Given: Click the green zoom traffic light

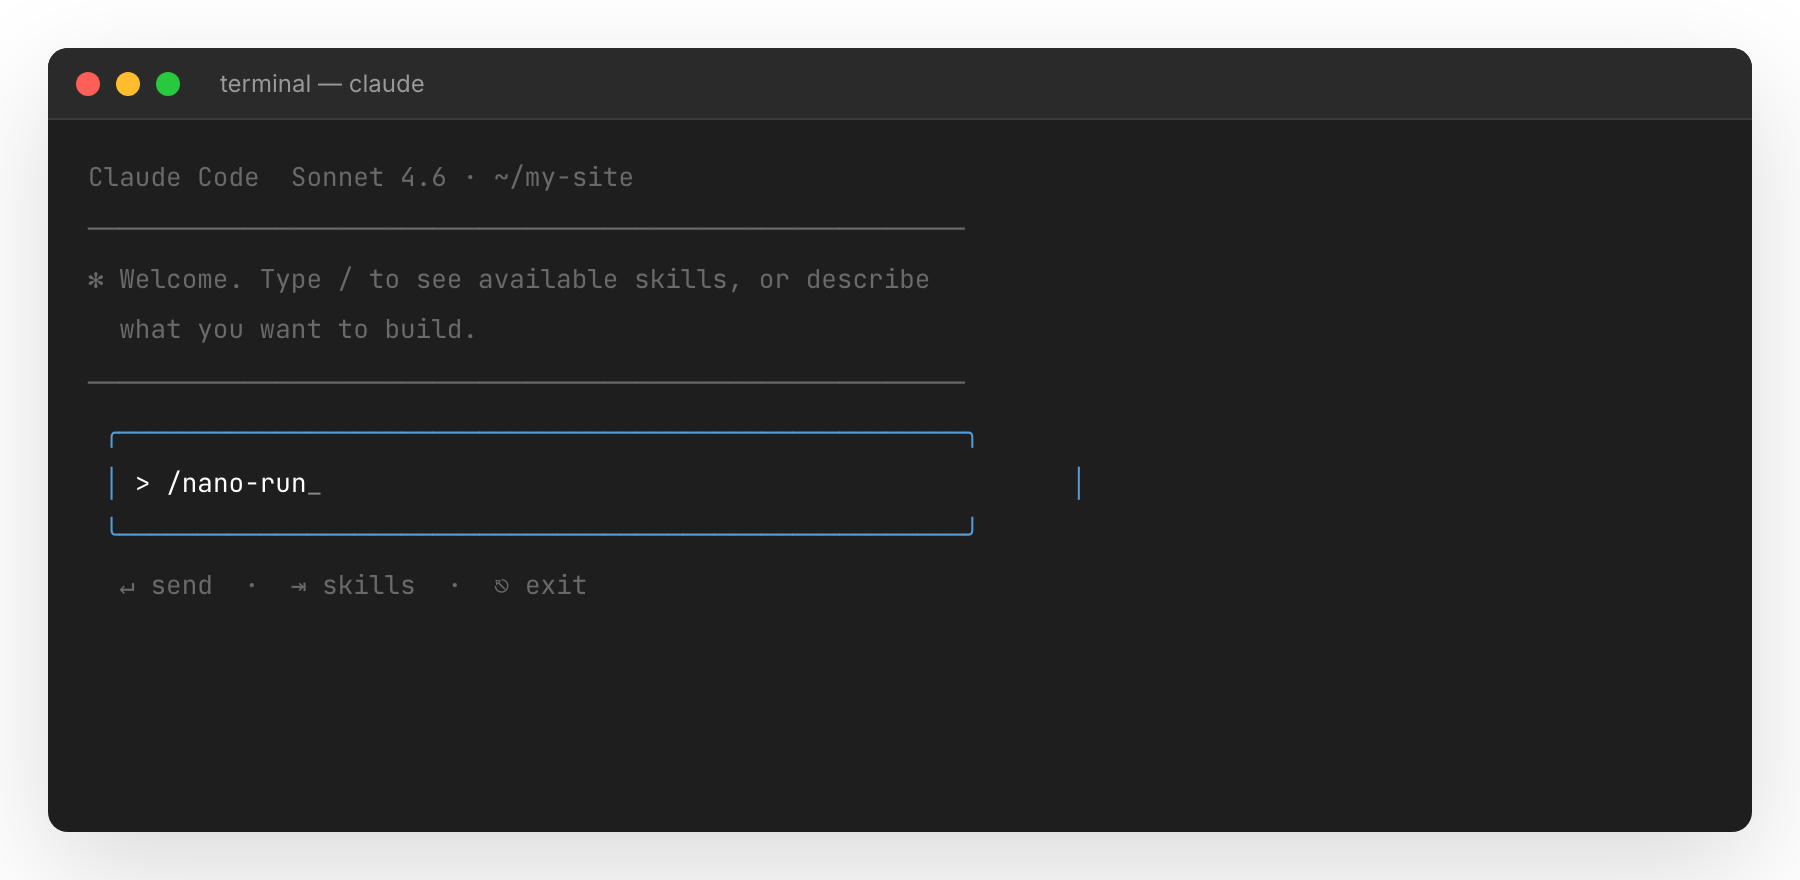Looking at the screenshot, I should click(168, 84).
